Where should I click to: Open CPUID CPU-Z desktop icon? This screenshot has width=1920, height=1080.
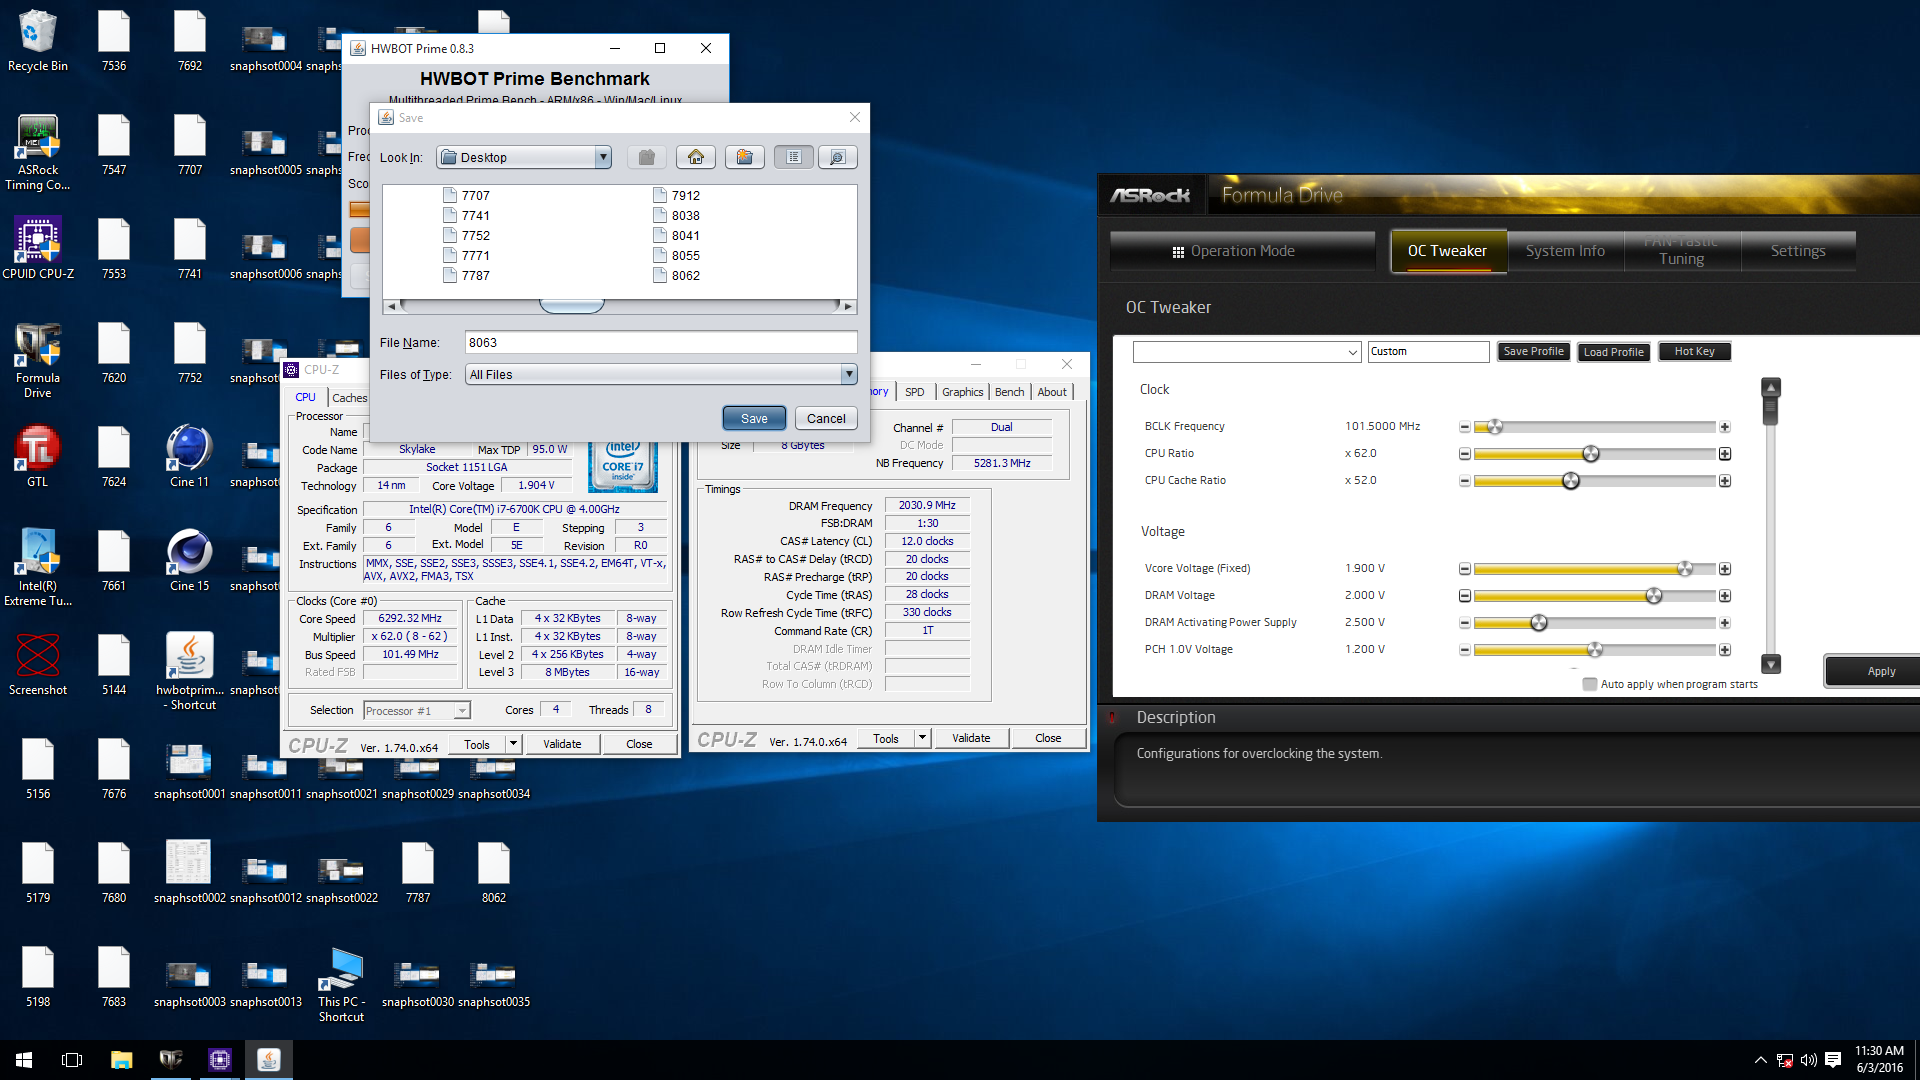[38, 249]
